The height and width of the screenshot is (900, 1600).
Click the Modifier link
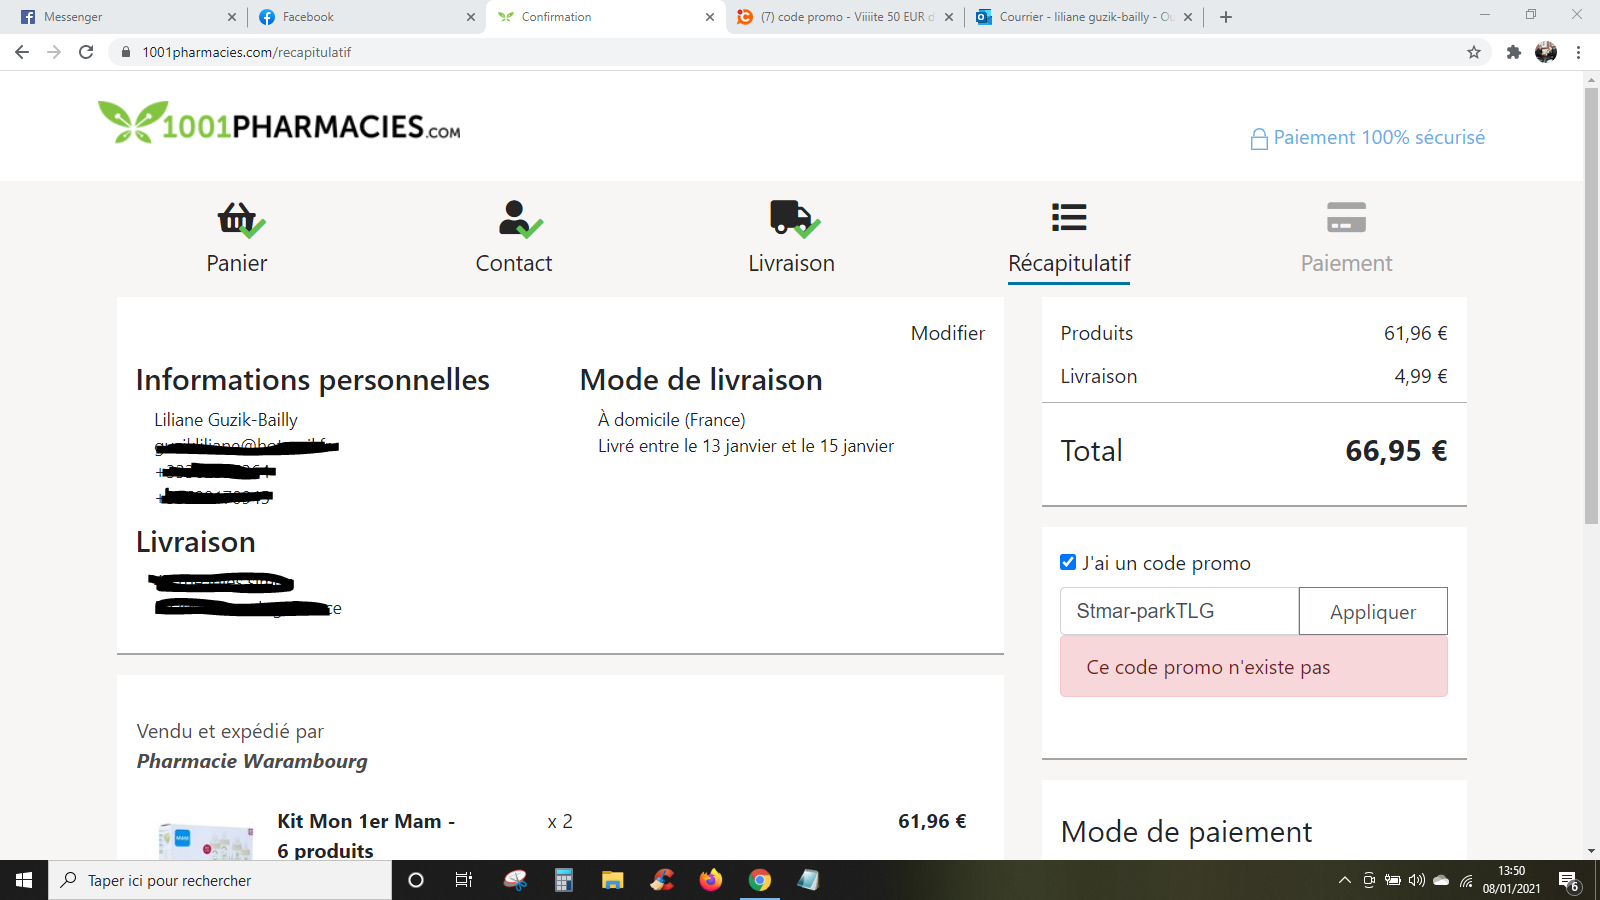point(947,333)
